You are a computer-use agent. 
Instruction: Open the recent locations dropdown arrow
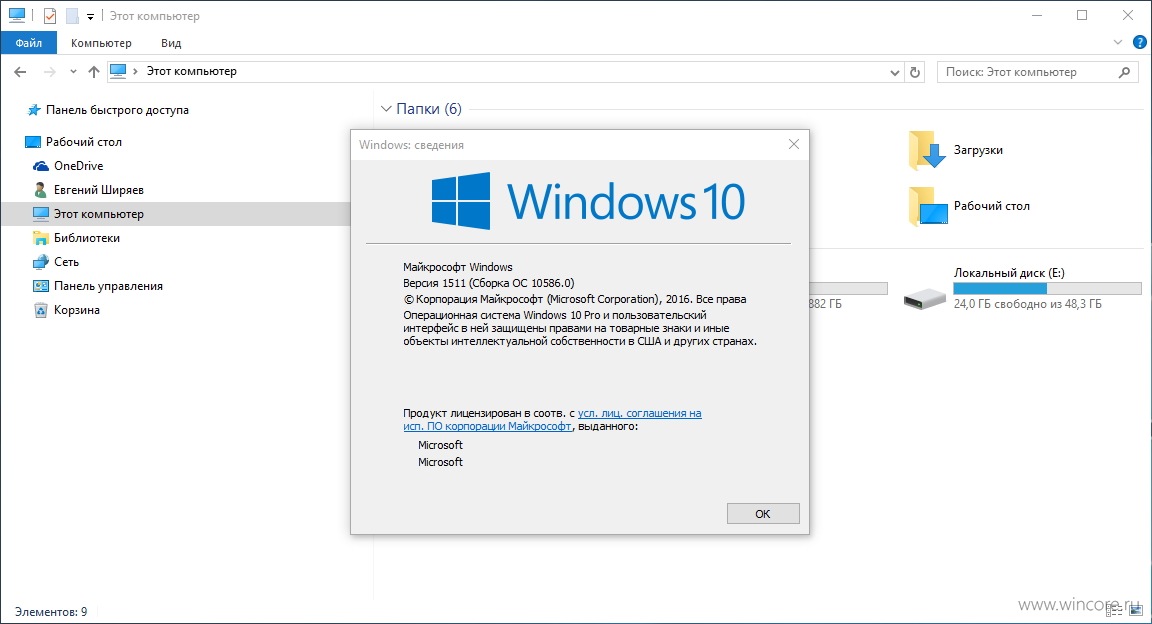[73, 71]
